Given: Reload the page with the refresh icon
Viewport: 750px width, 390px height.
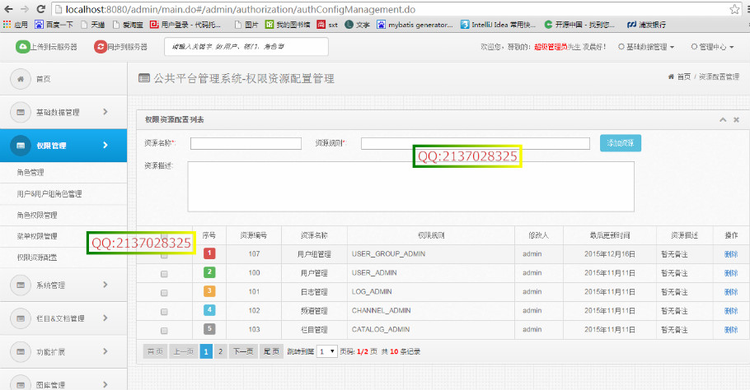Looking at the screenshot, I should tap(41, 9).
